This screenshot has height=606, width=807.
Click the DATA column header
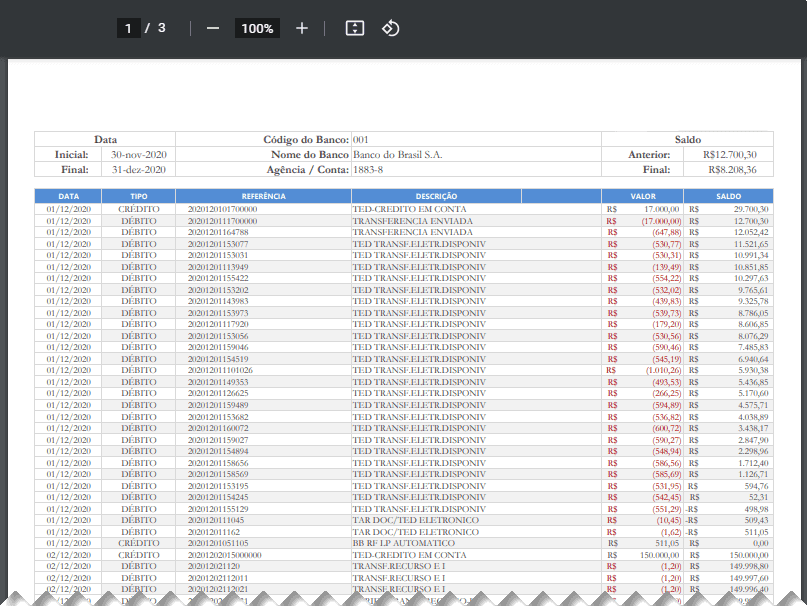click(68, 196)
